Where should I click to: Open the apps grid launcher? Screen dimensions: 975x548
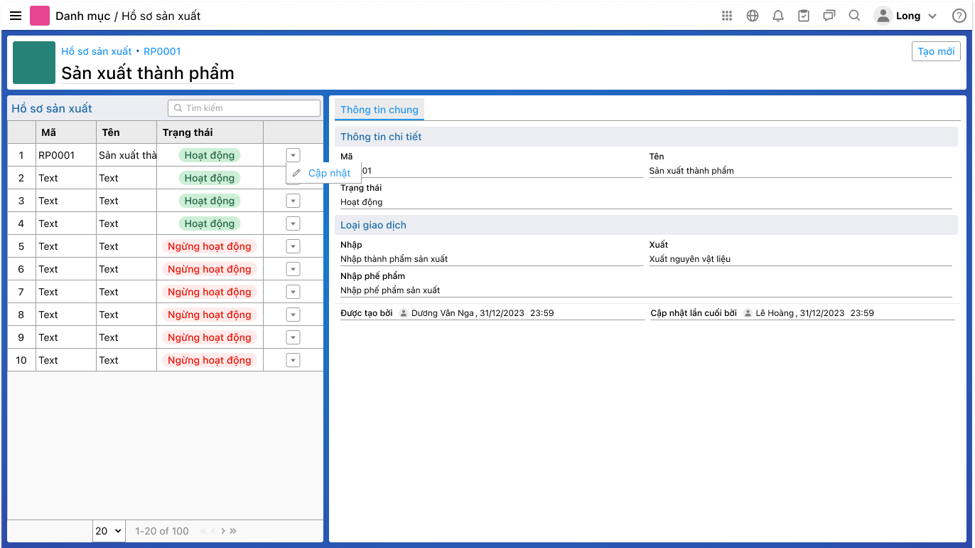coord(727,16)
